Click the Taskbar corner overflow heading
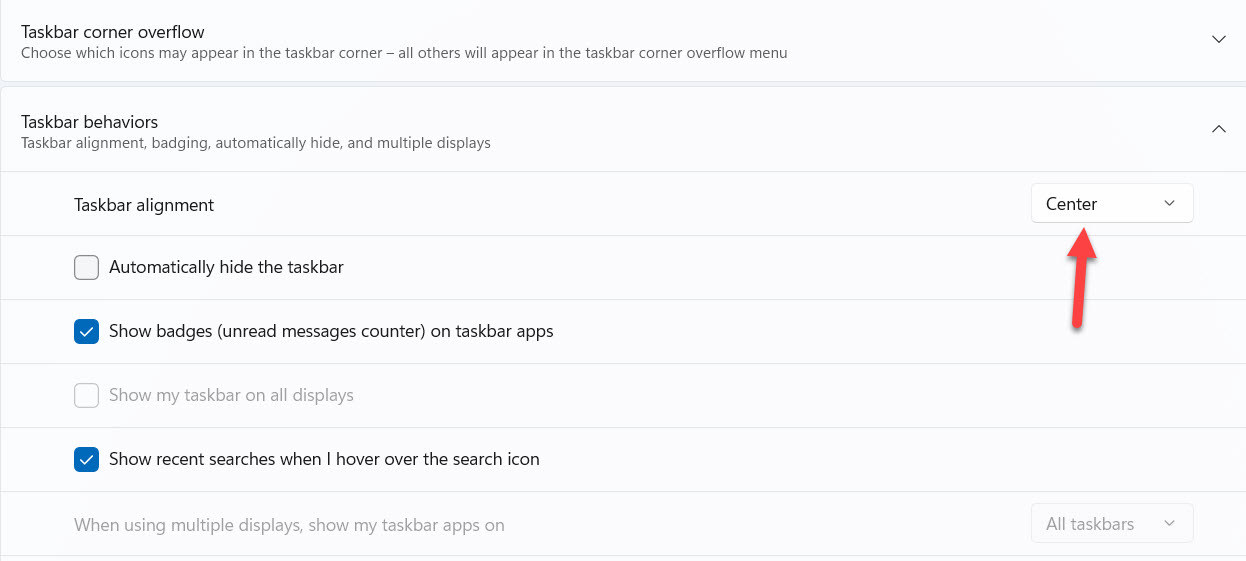Screen dimensions: 1246x561 tap(113, 32)
